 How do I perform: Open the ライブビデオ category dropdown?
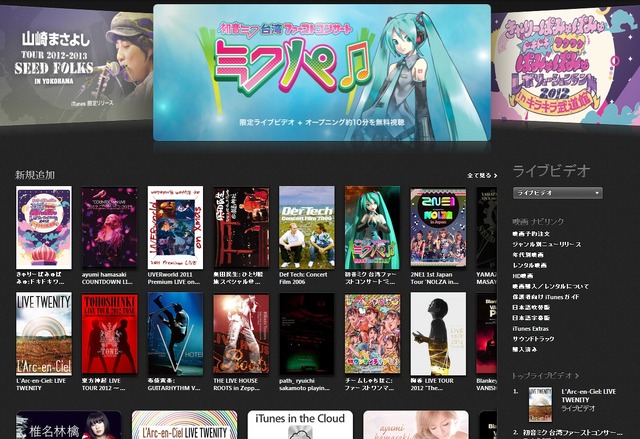tap(557, 192)
